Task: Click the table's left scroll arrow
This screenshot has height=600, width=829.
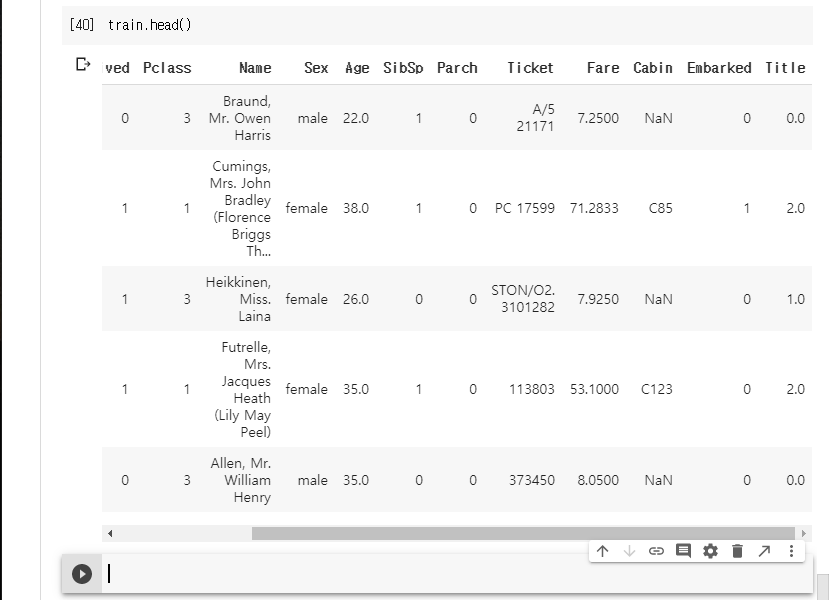Action: point(110,534)
